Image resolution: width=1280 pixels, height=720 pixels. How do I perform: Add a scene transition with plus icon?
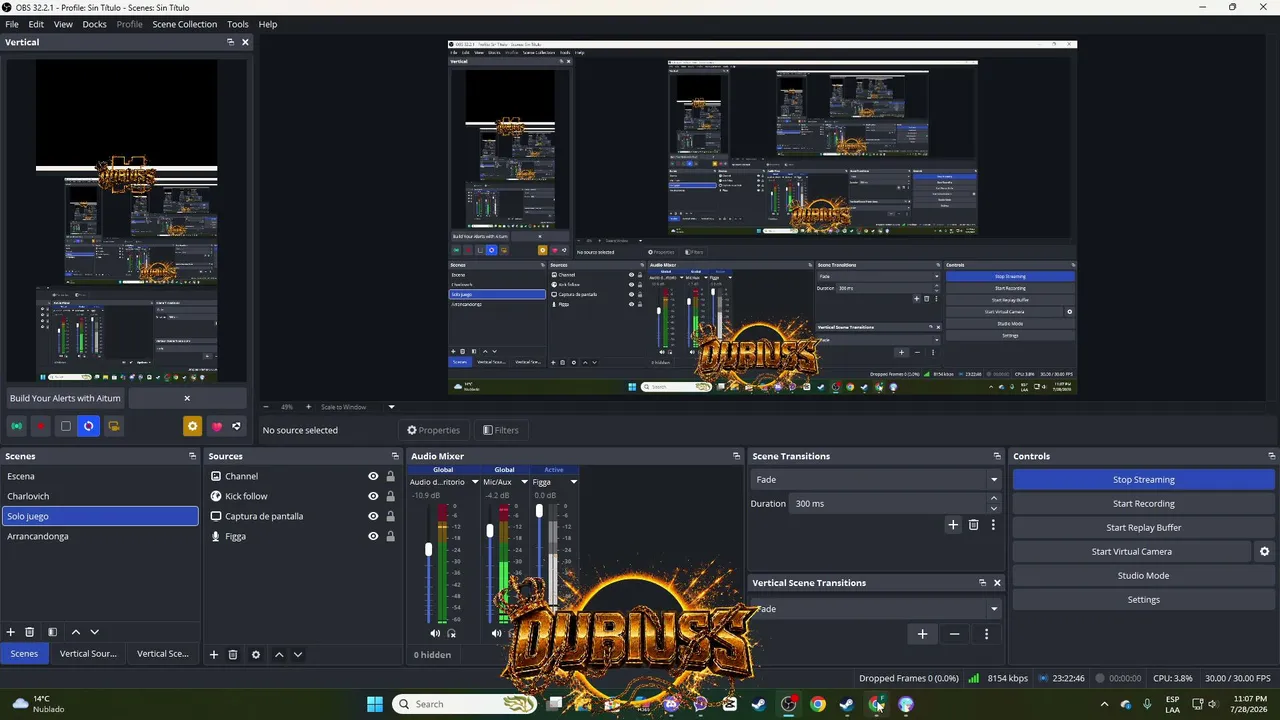coord(953,524)
